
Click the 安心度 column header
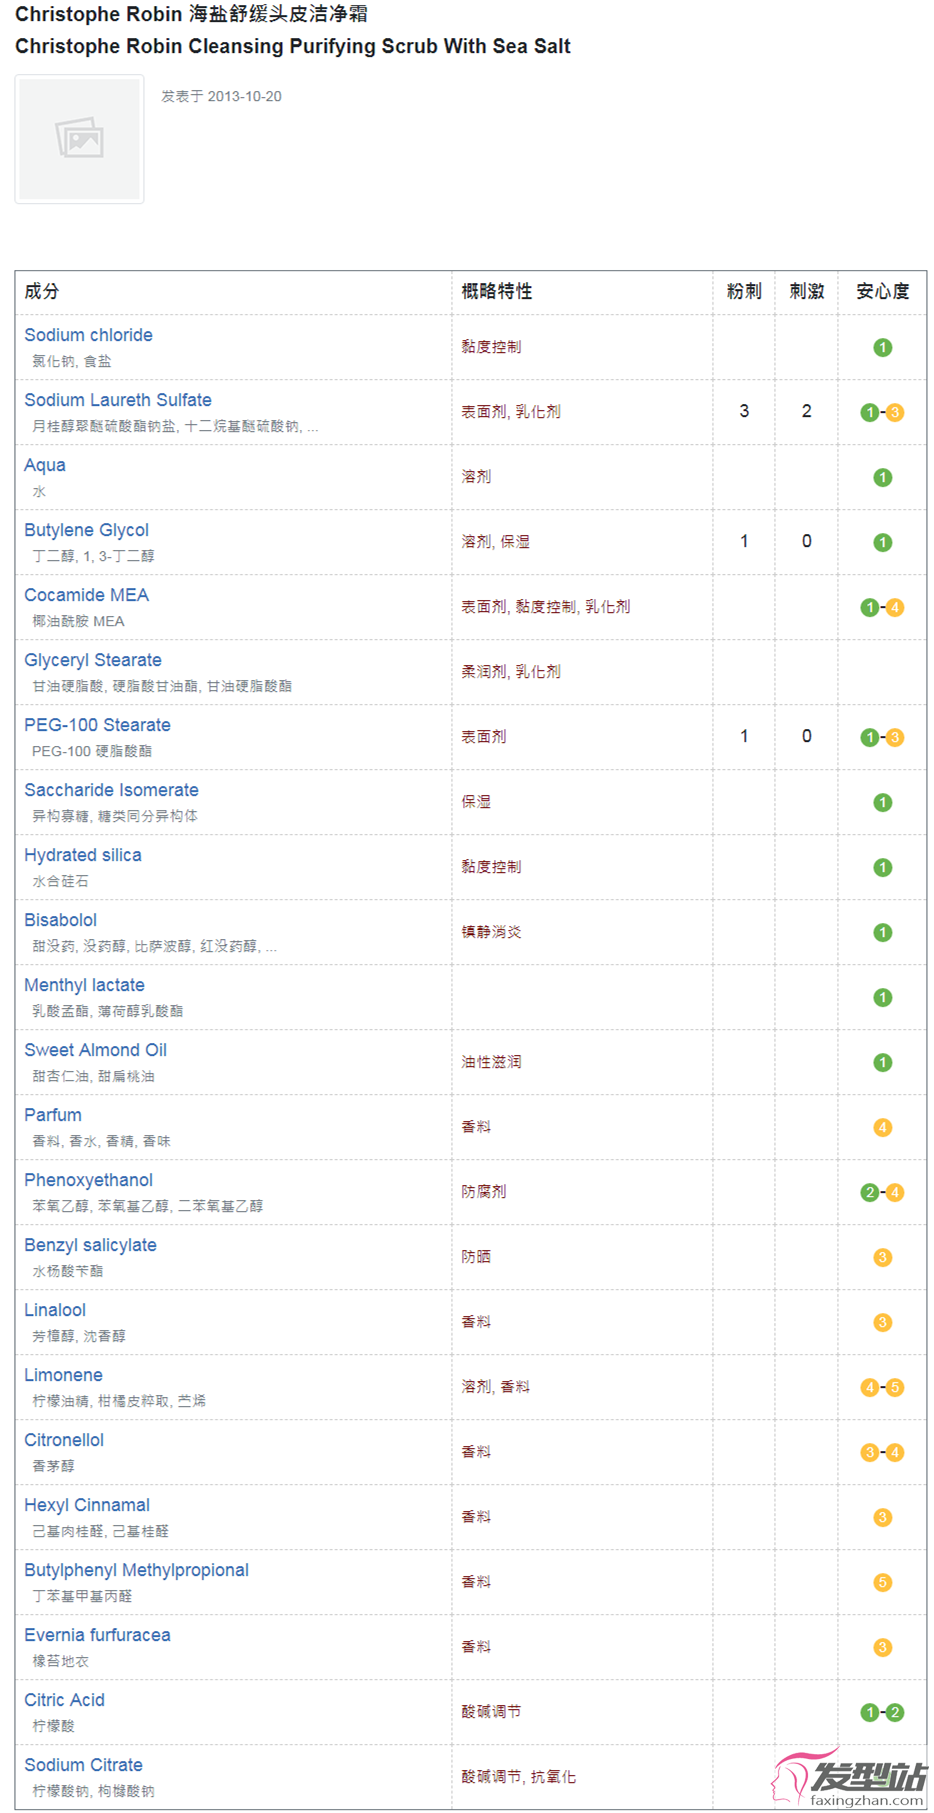tap(883, 291)
